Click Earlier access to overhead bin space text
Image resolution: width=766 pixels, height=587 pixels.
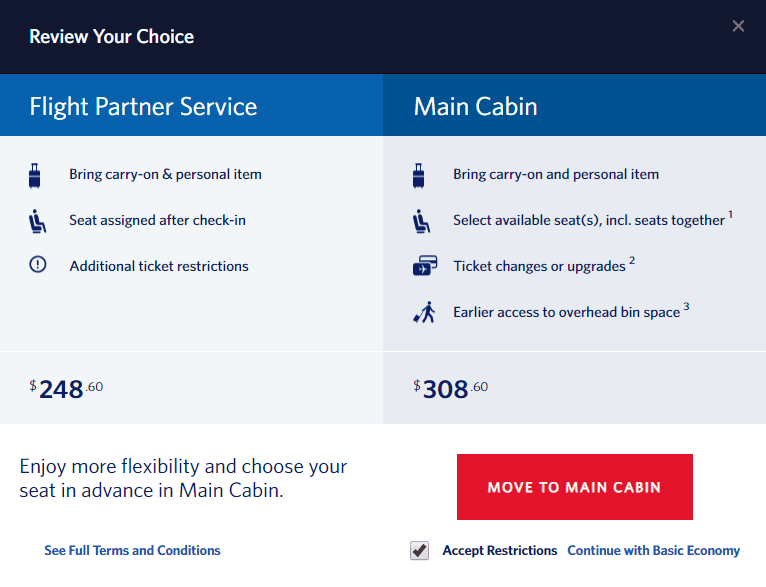[567, 312]
